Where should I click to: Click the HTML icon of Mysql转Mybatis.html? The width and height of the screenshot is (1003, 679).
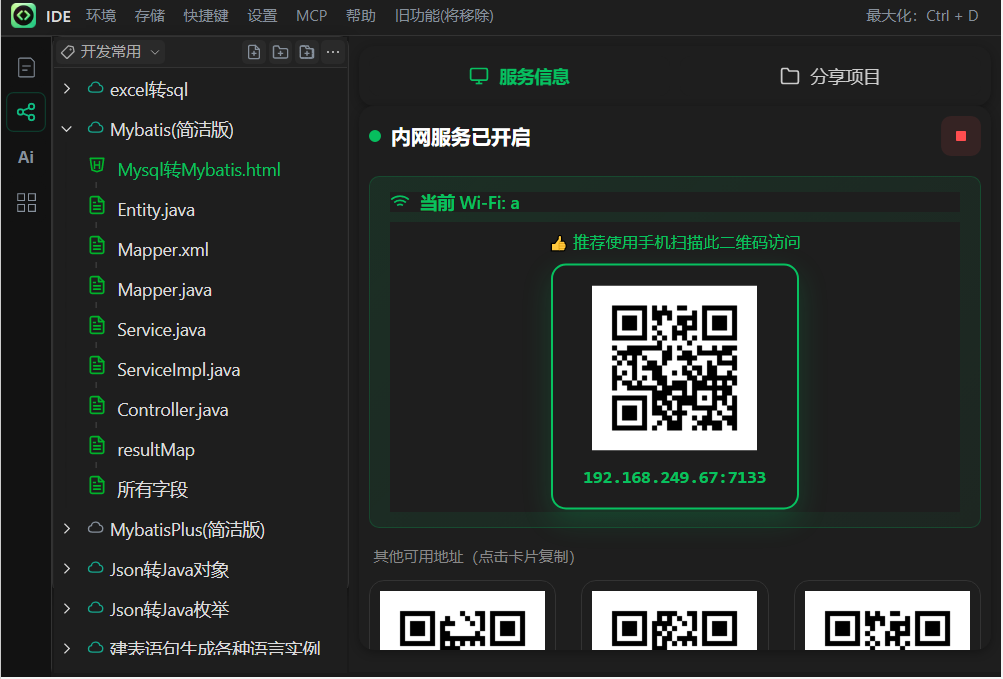click(x=97, y=166)
